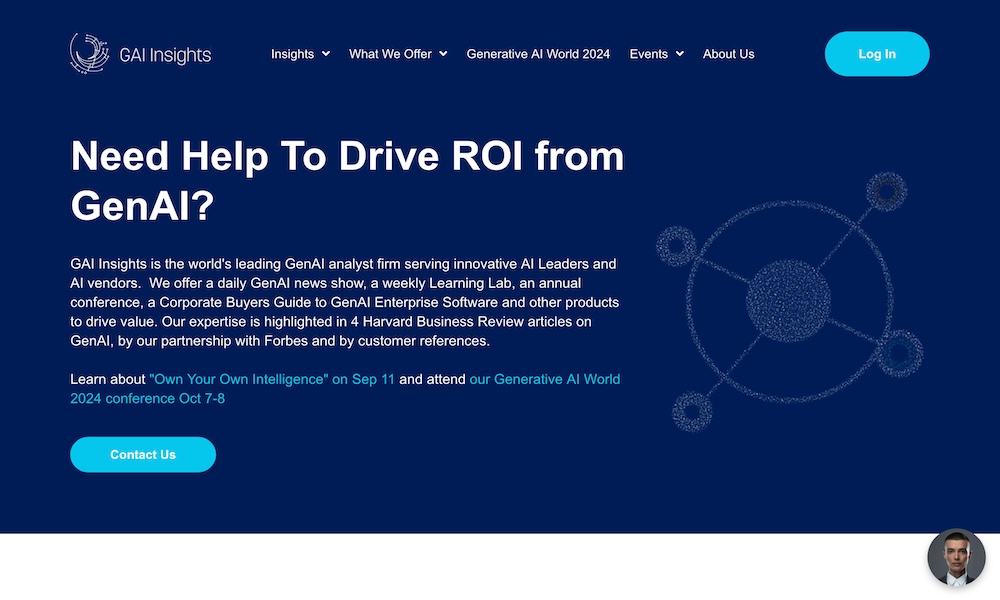1000x600 pixels.
Task: Expand the chevron next to Insights
Action: point(326,54)
